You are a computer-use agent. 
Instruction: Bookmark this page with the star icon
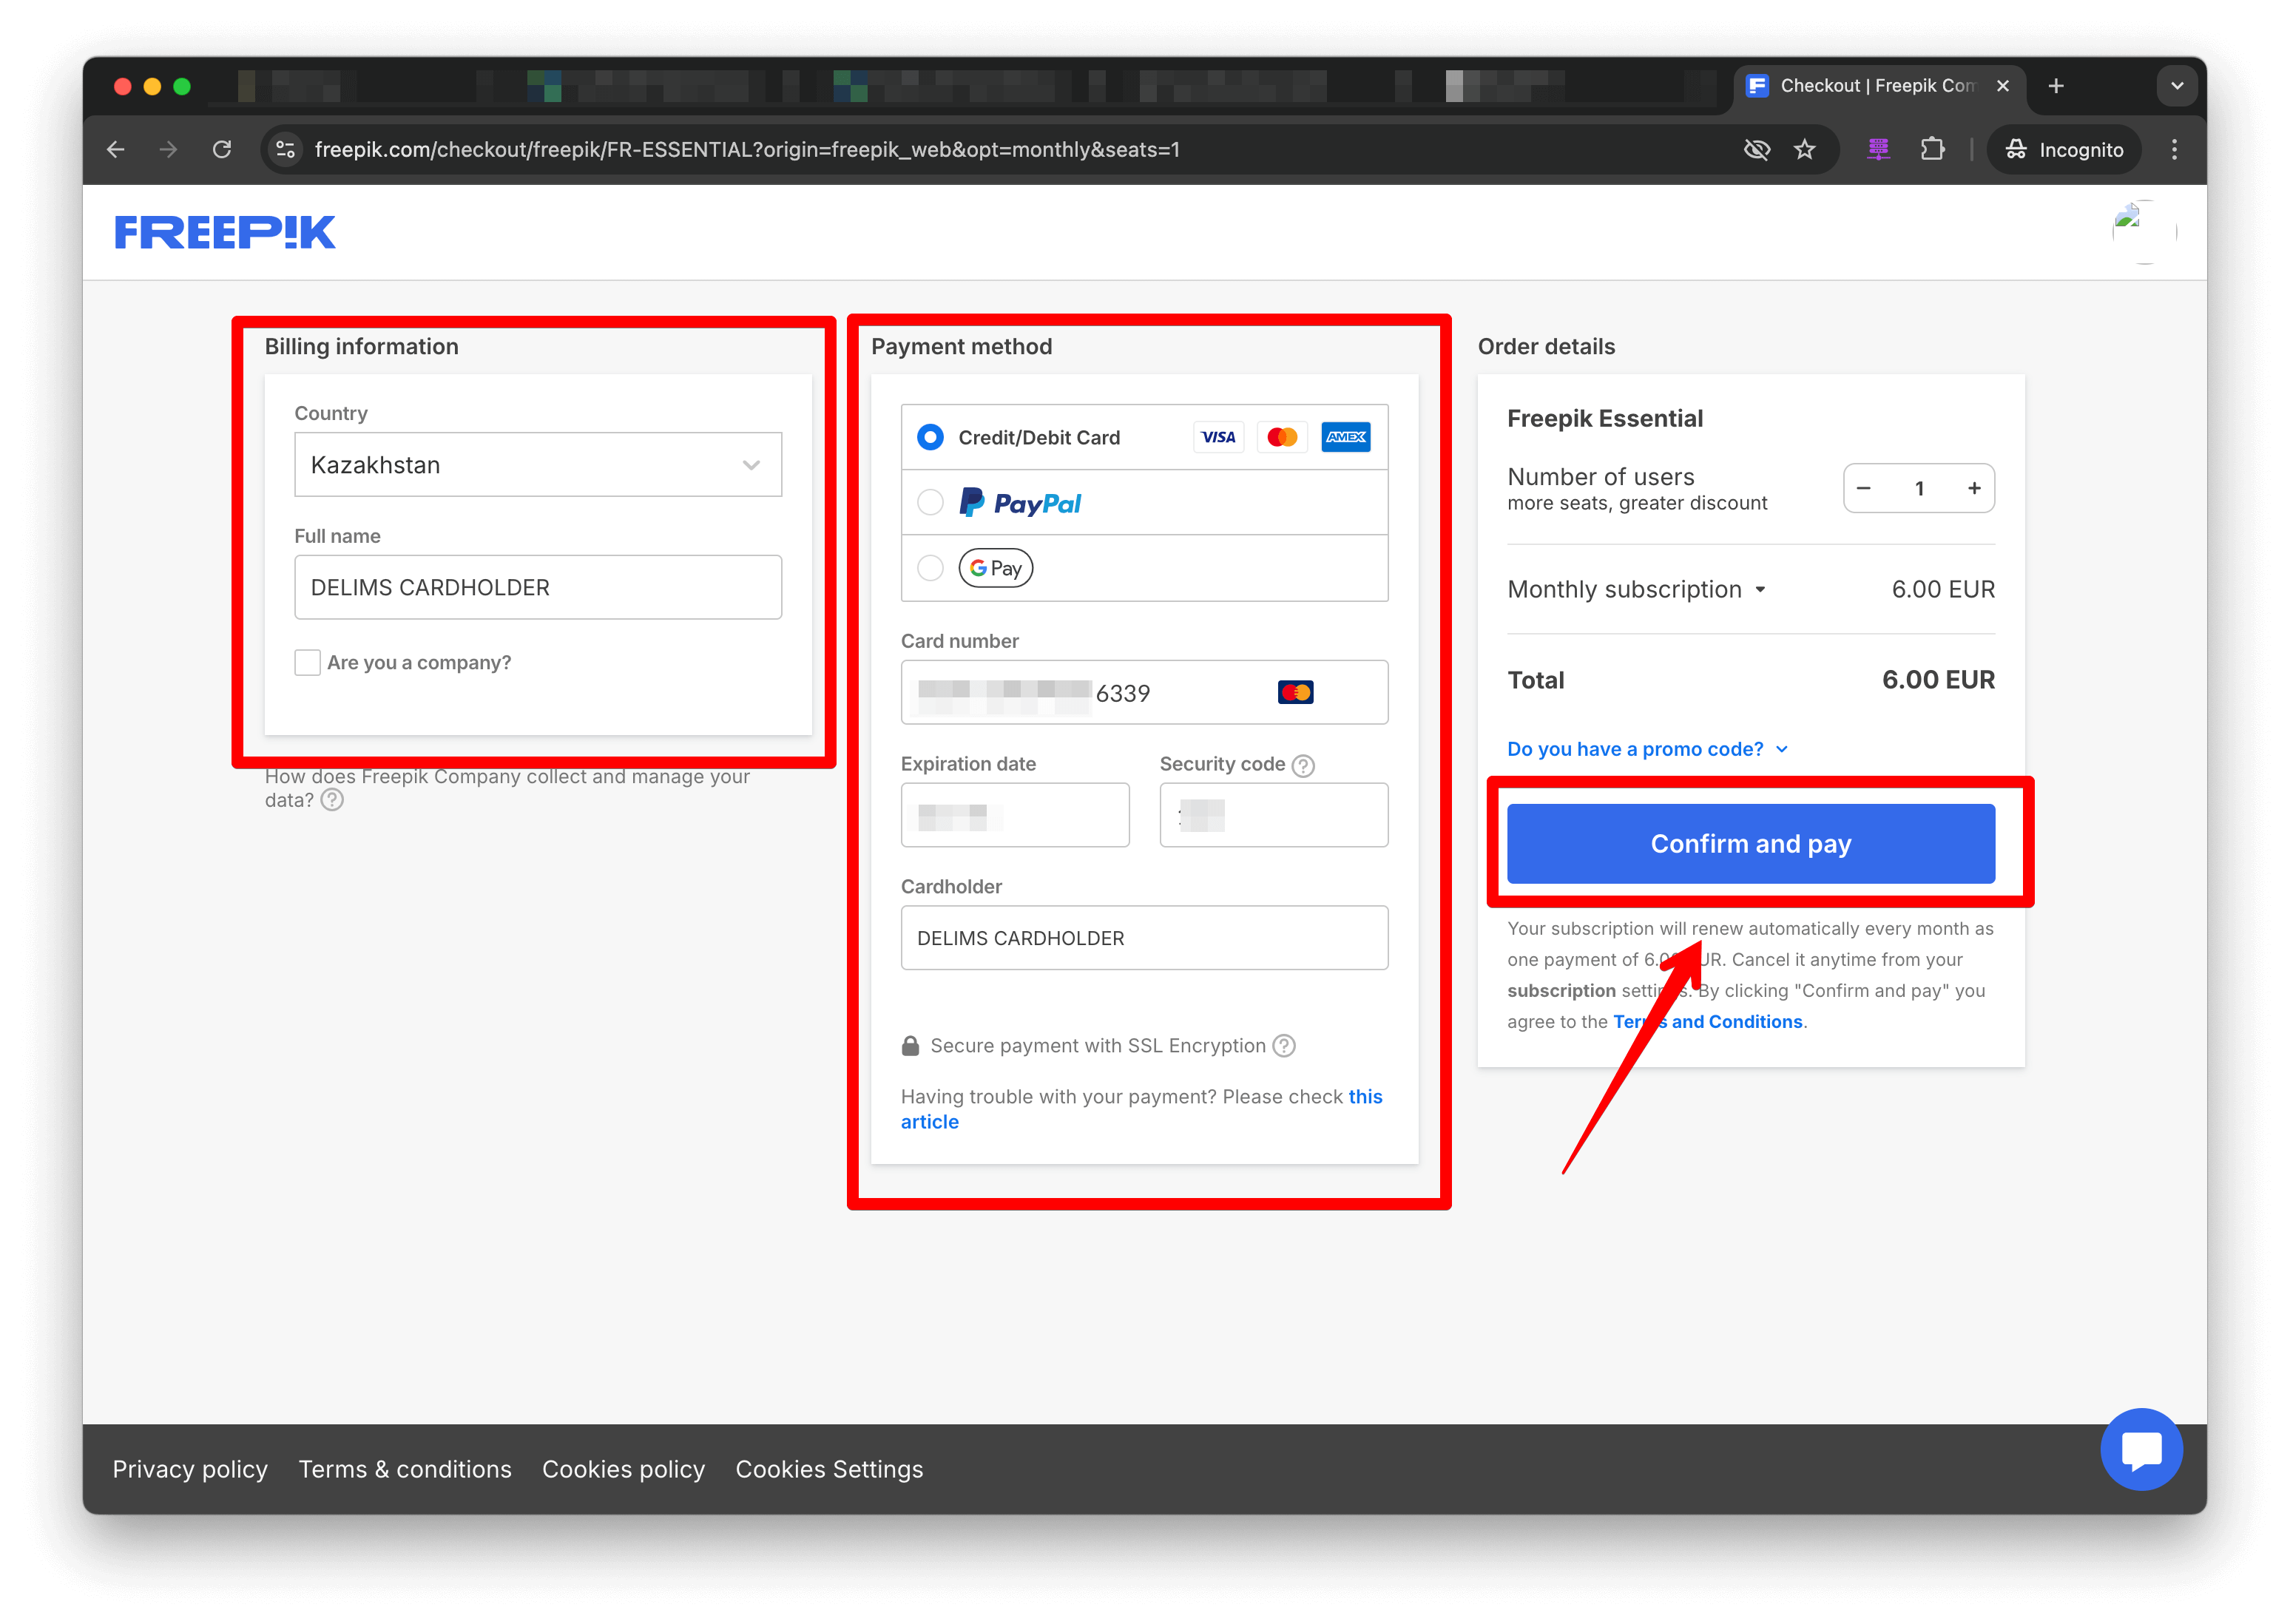pos(1804,149)
